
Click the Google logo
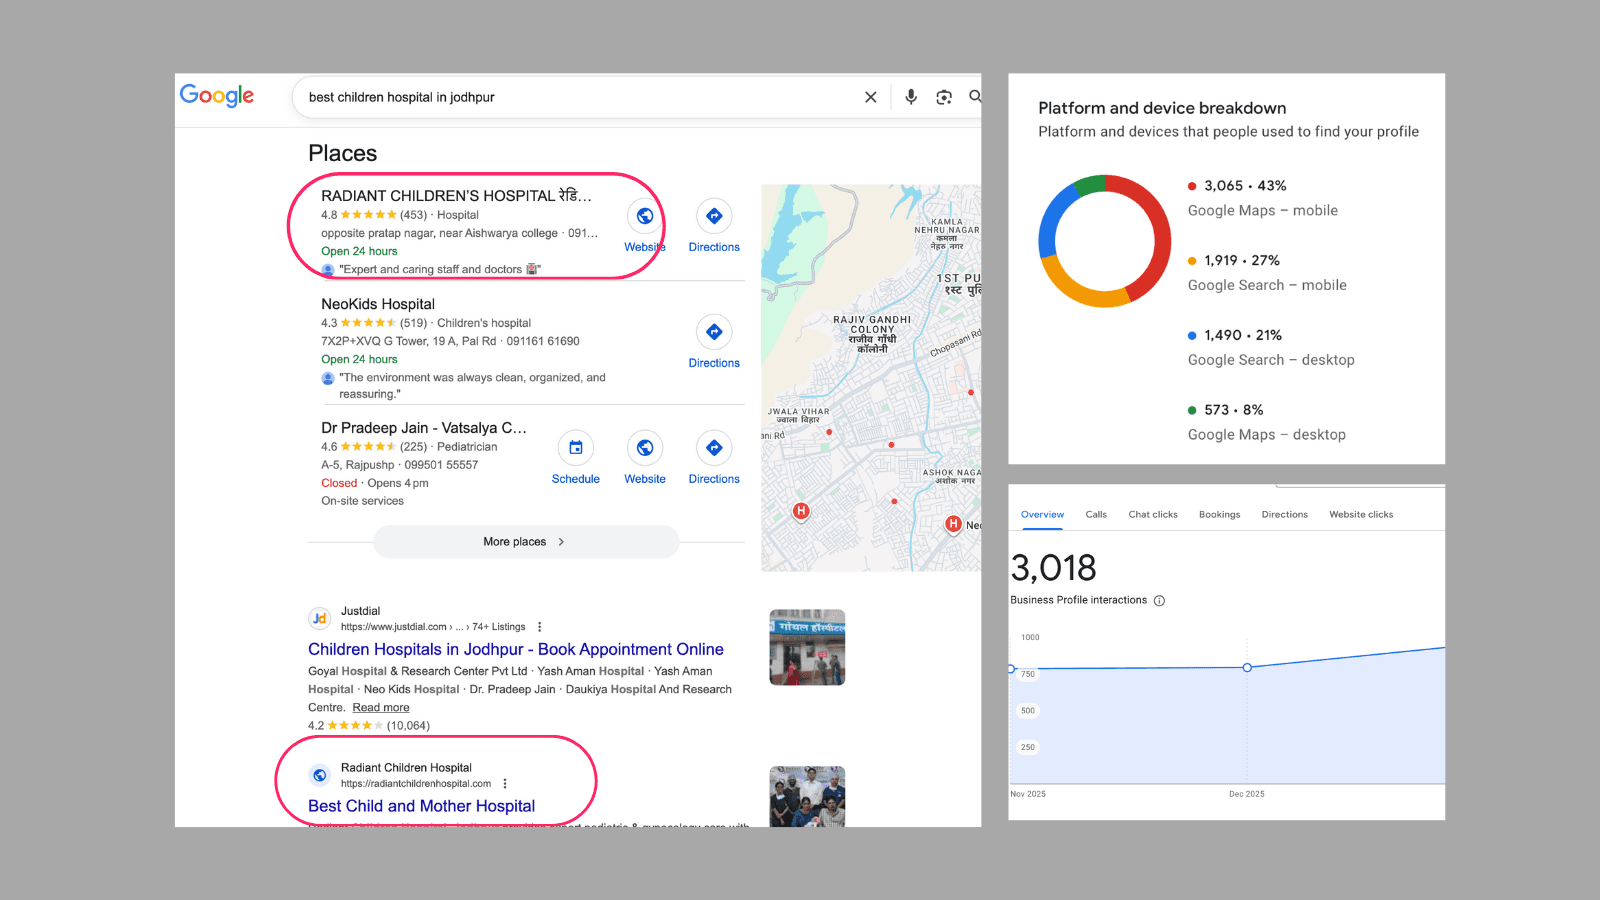217,95
